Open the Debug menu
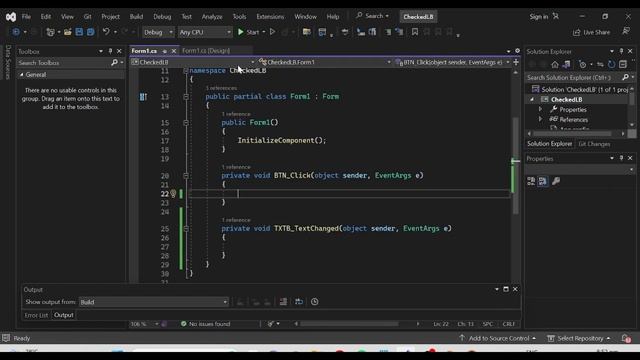The image size is (640, 360). tap(162, 17)
